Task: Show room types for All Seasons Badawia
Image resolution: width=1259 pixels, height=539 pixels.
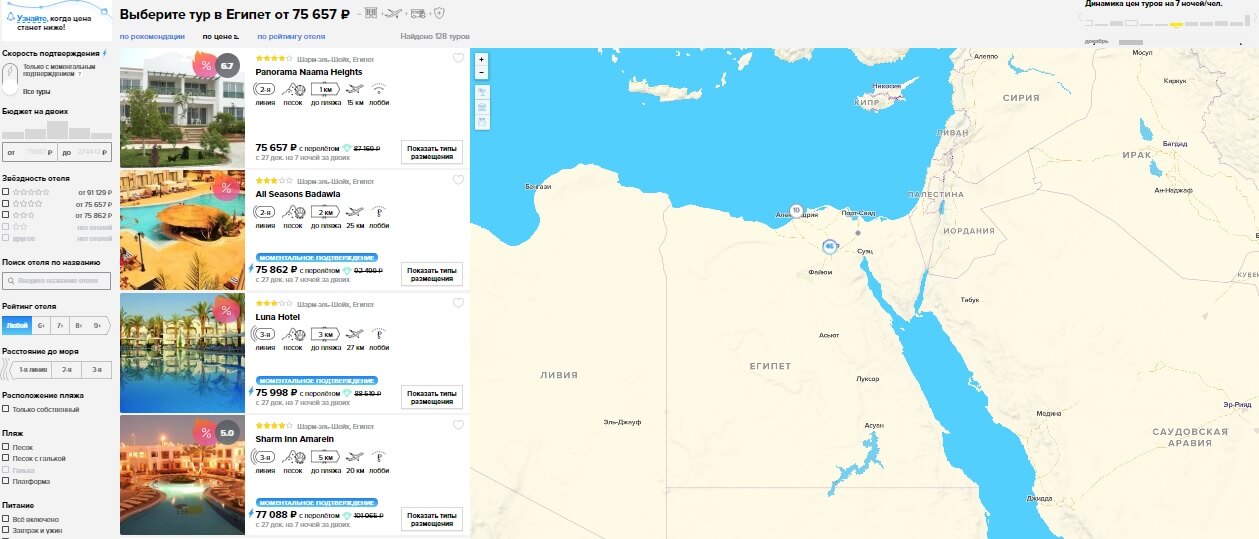Action: pyautogui.click(x=432, y=274)
